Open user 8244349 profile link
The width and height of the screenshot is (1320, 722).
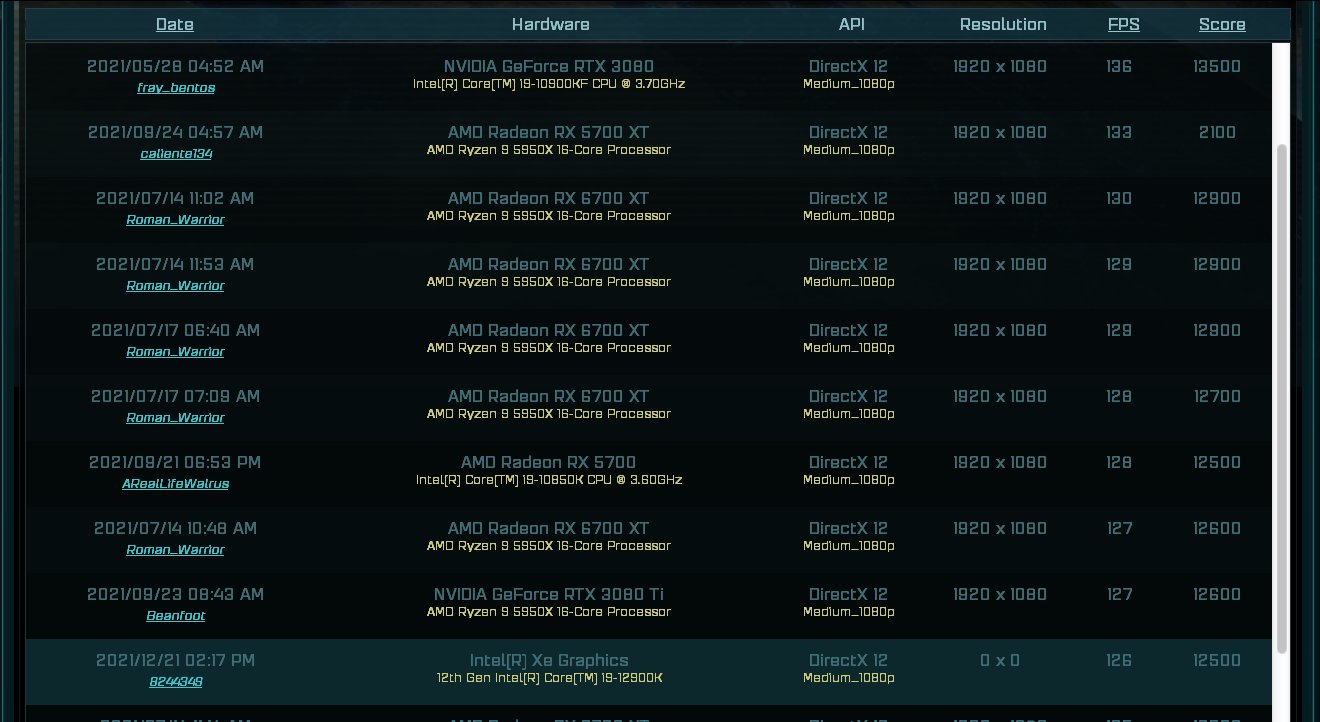[175, 681]
